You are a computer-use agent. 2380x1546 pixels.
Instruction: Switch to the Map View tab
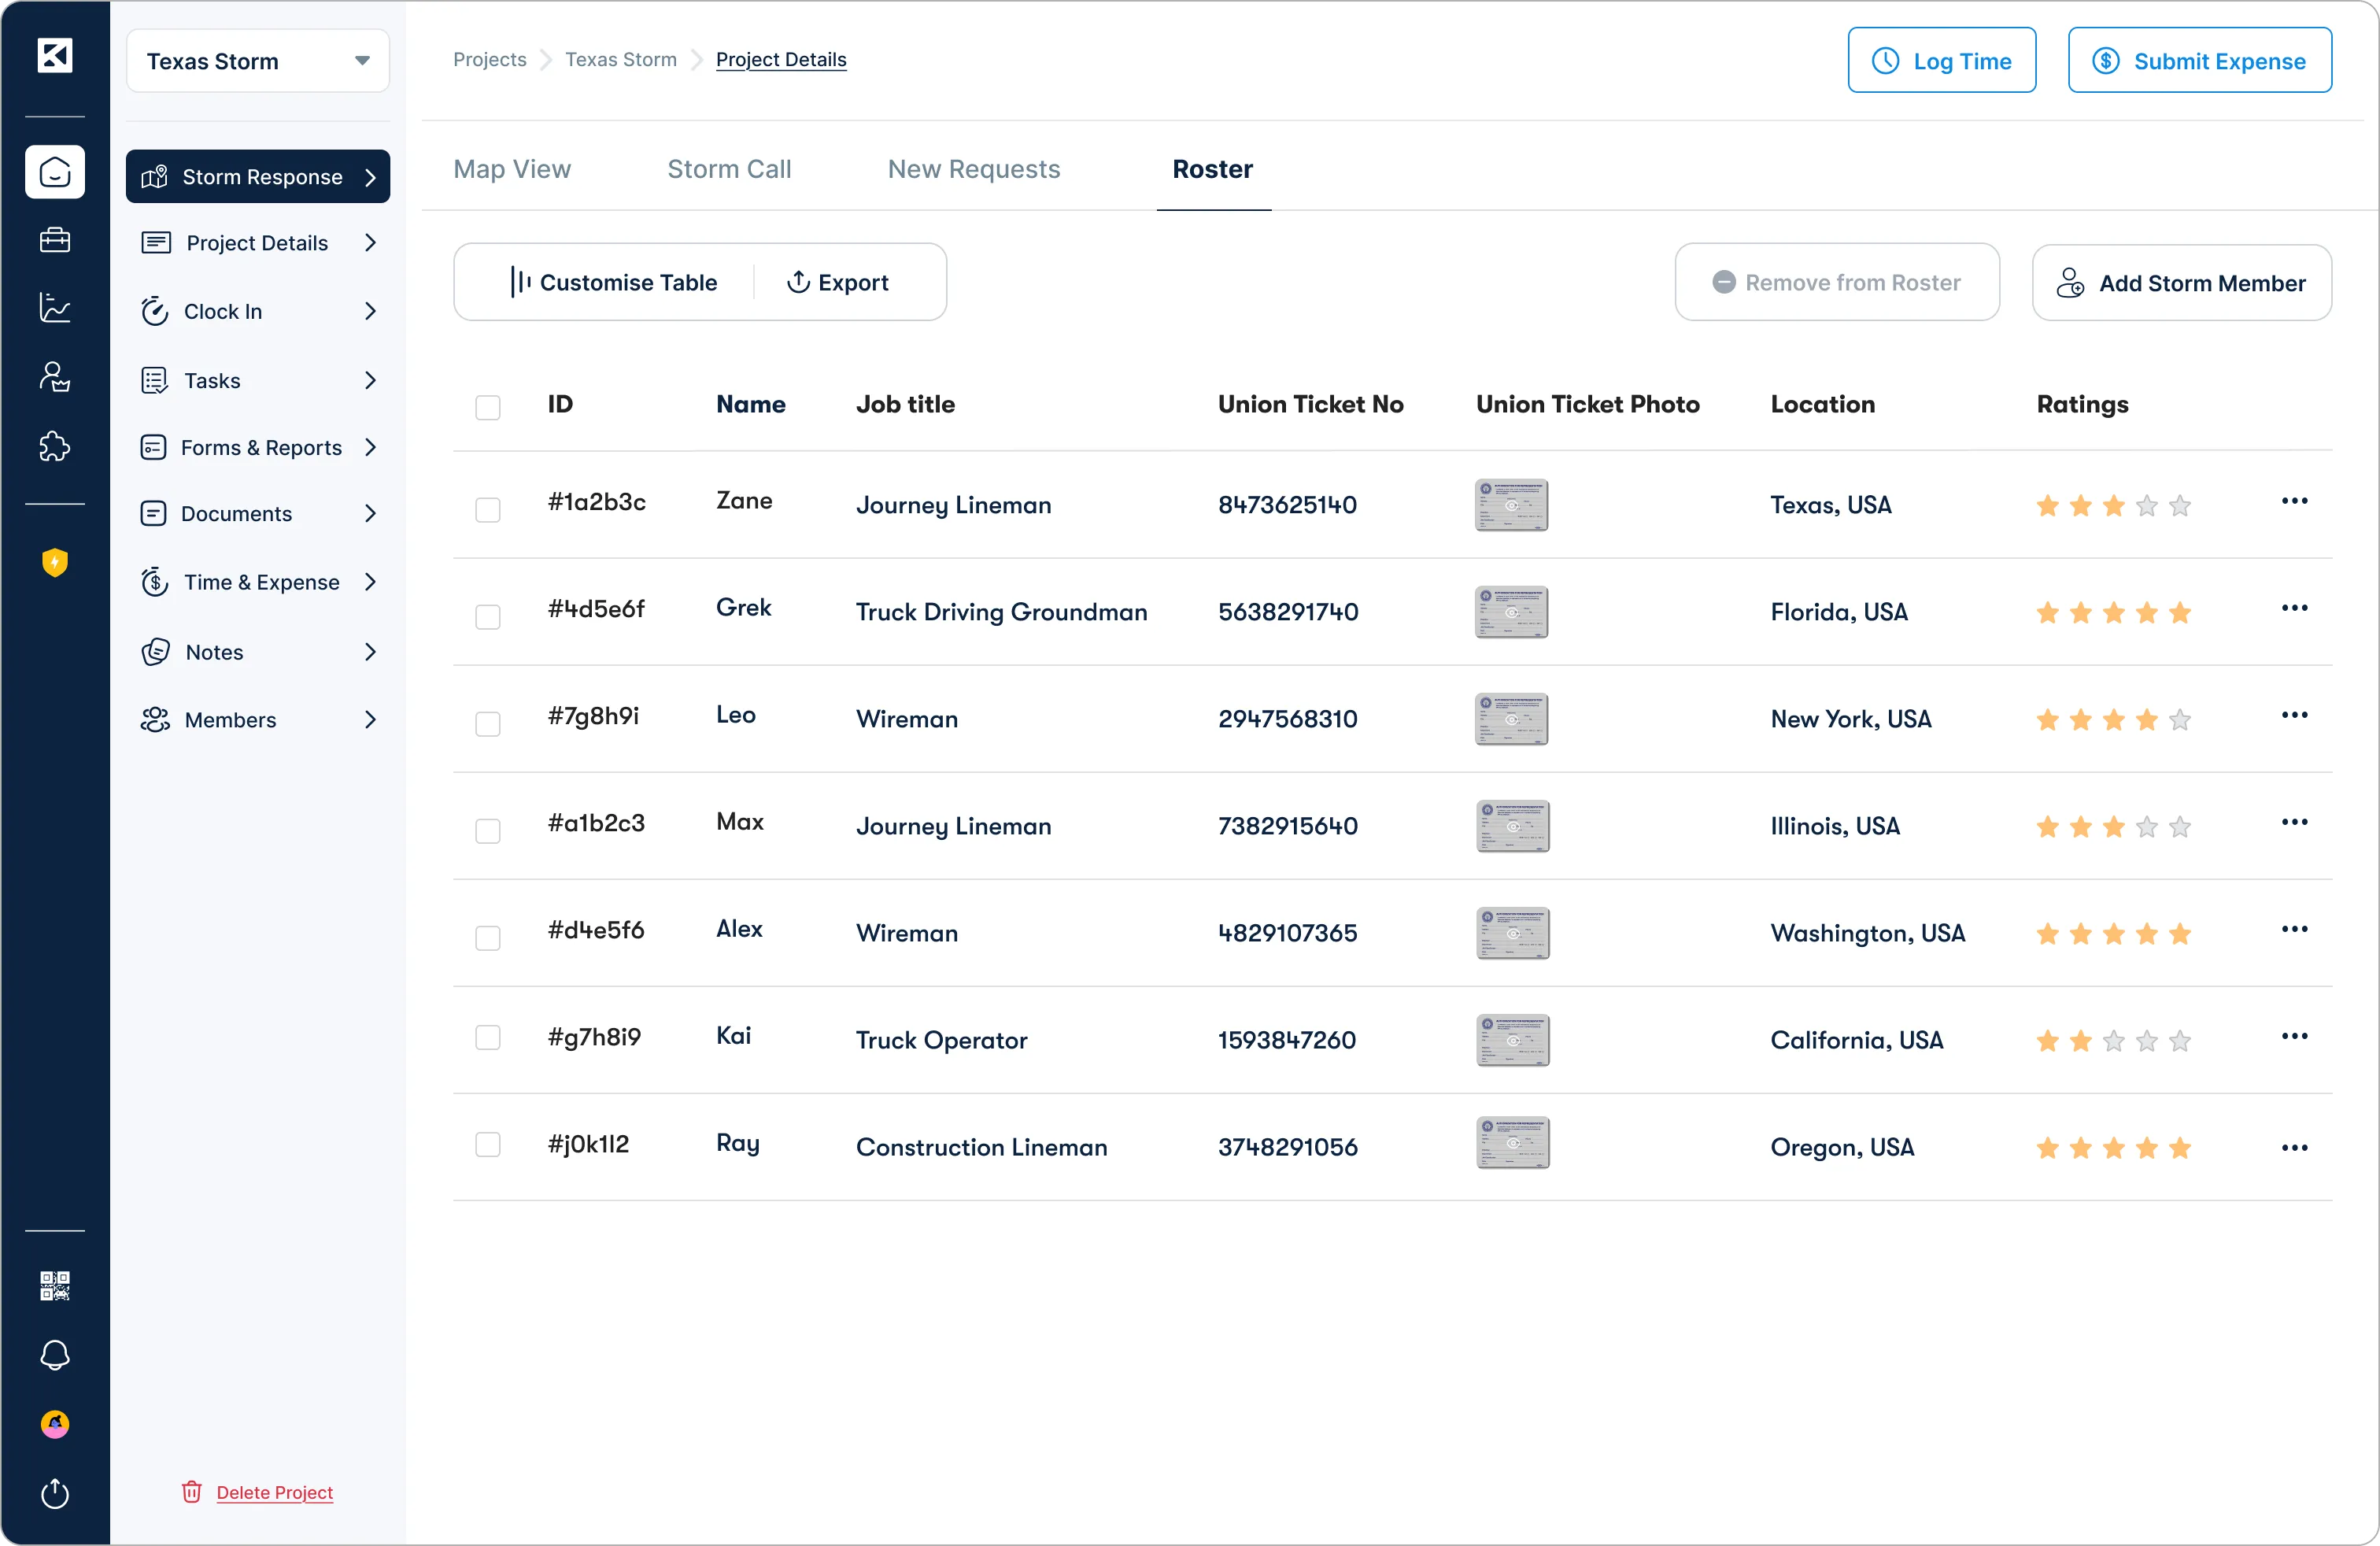512,169
